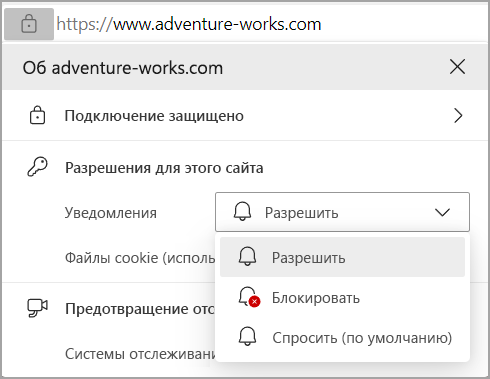The image size is (490, 379).
Task: Expand the Подключение защищено chevron arrow
Action: [x=458, y=116]
